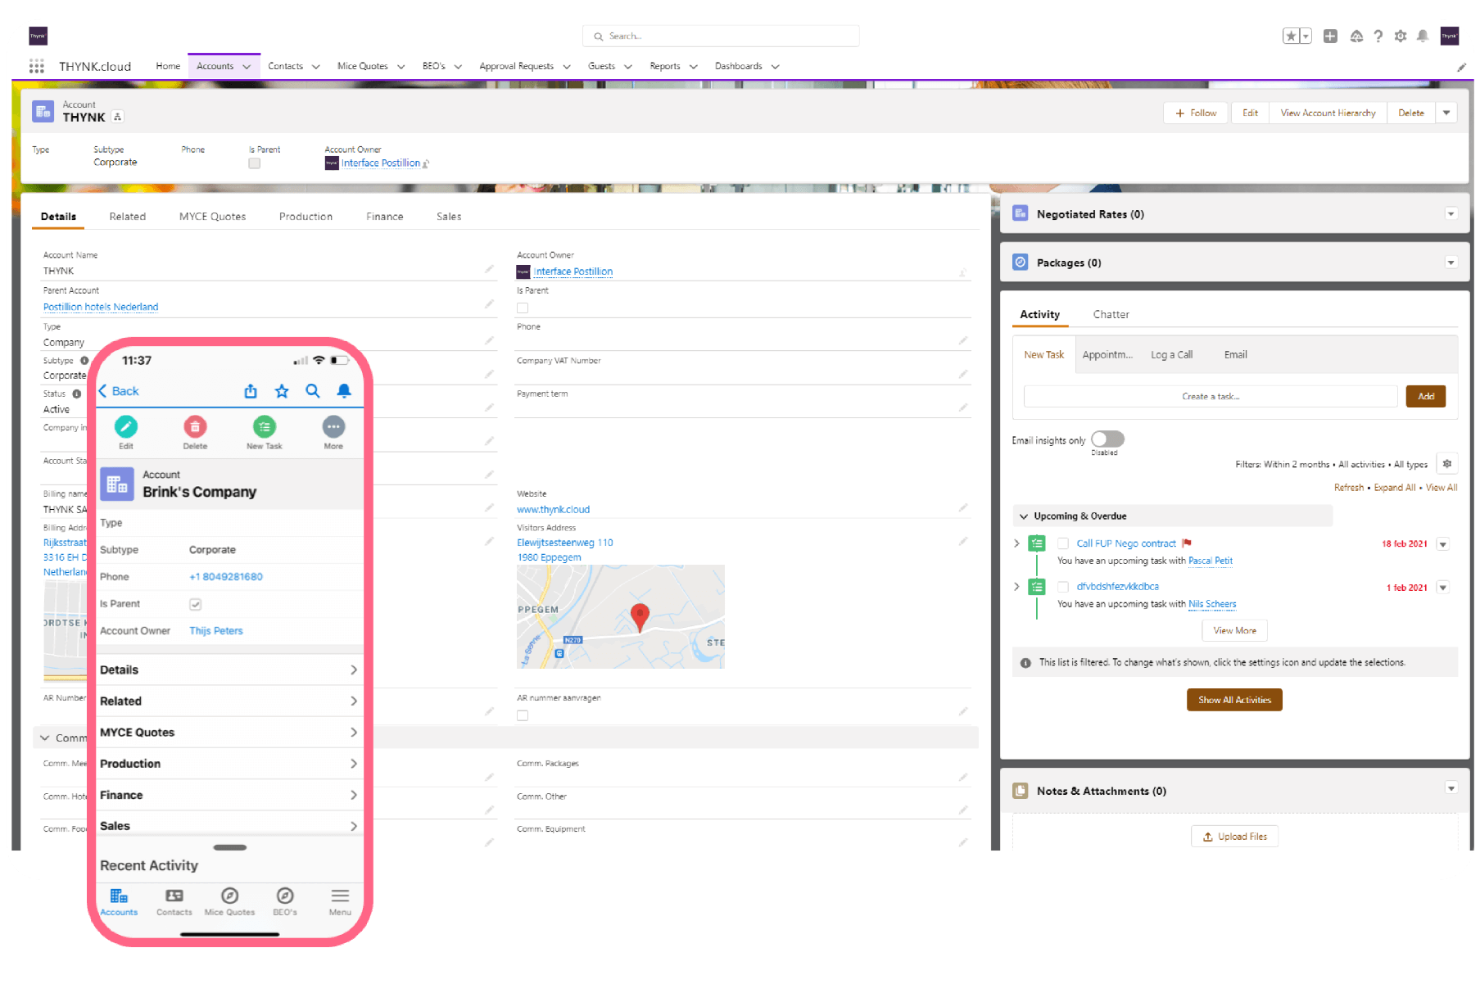Tap the More action on phone
Image resolution: width=1480 pixels, height=987 pixels.
tap(333, 427)
